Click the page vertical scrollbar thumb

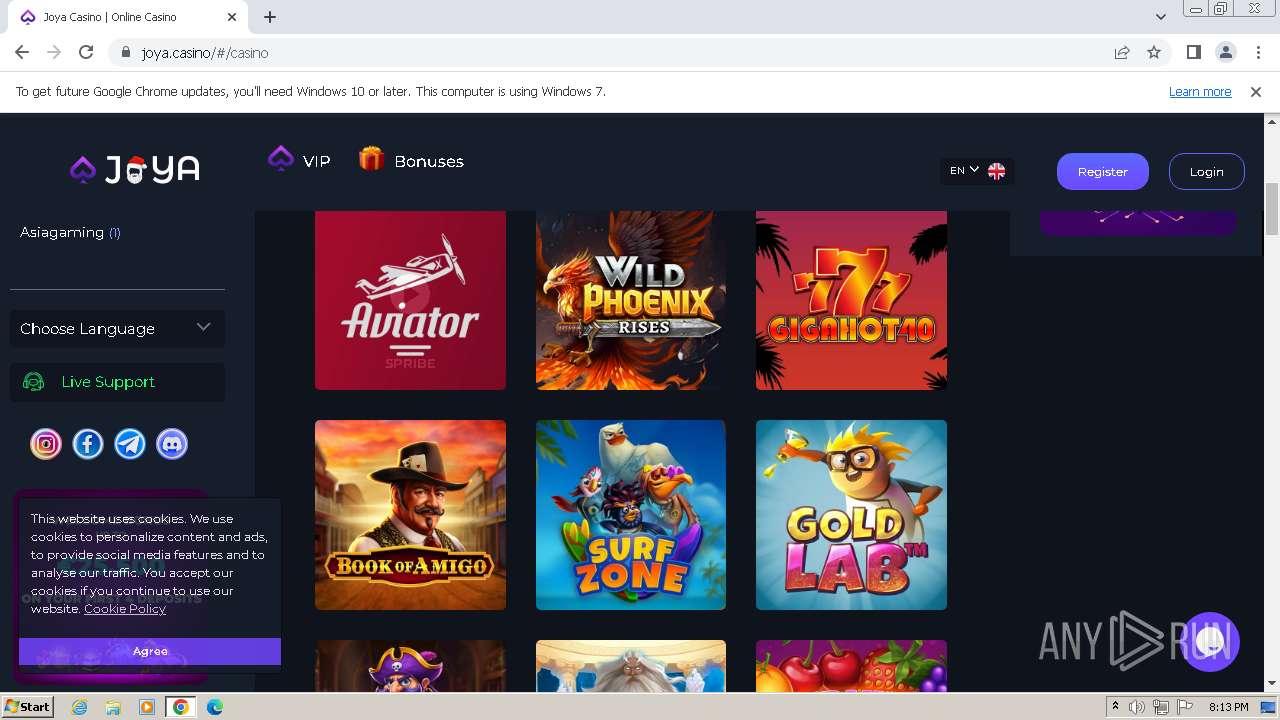point(1272,209)
